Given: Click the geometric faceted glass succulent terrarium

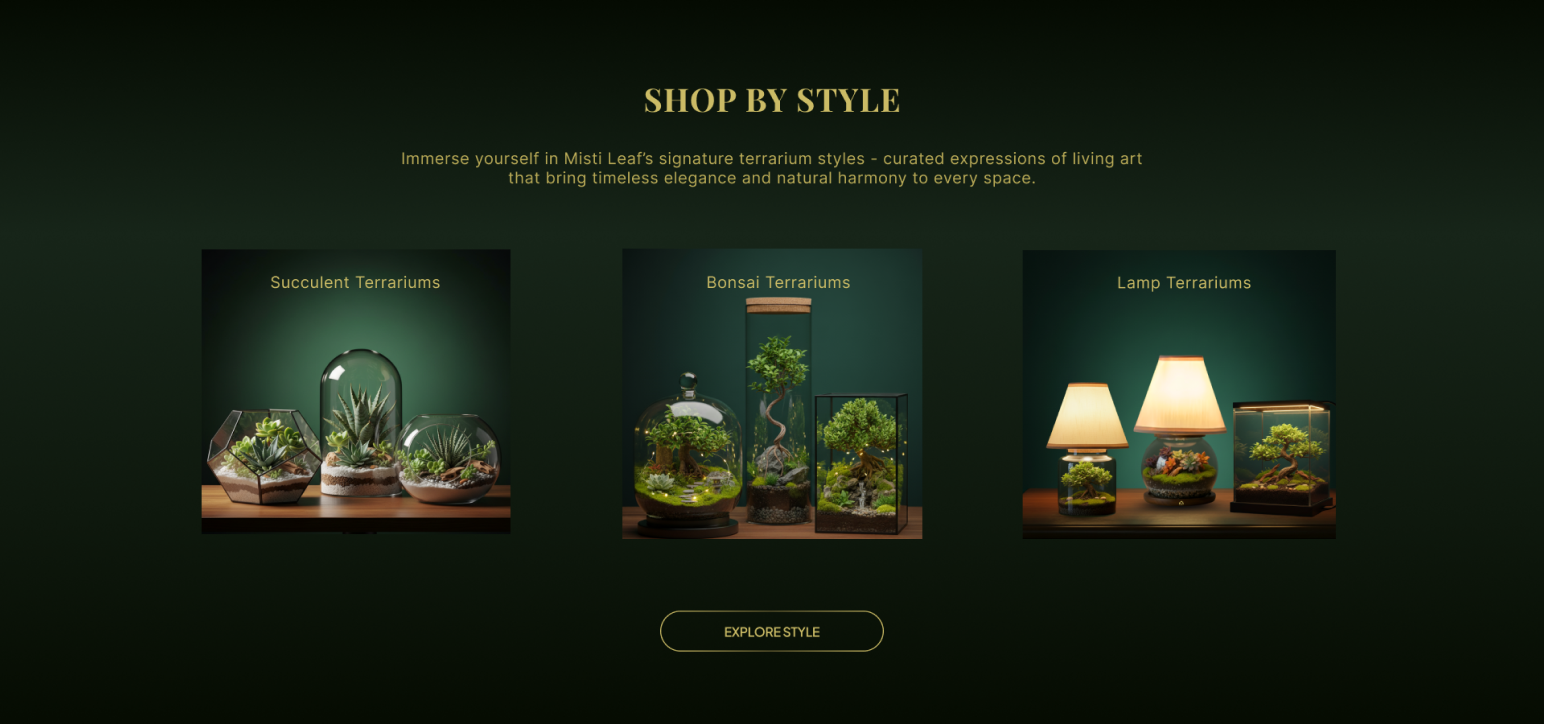Looking at the screenshot, I should [264, 456].
